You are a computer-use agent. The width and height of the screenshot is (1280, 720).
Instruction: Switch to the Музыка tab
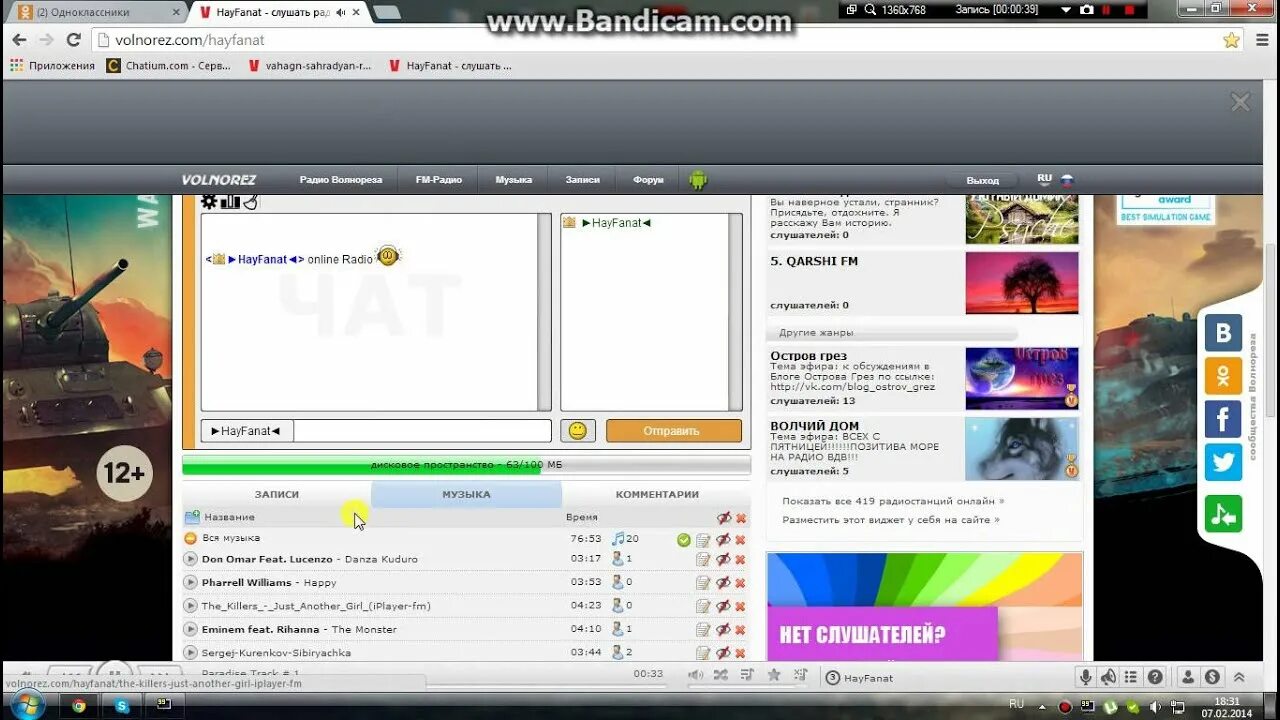[466, 494]
